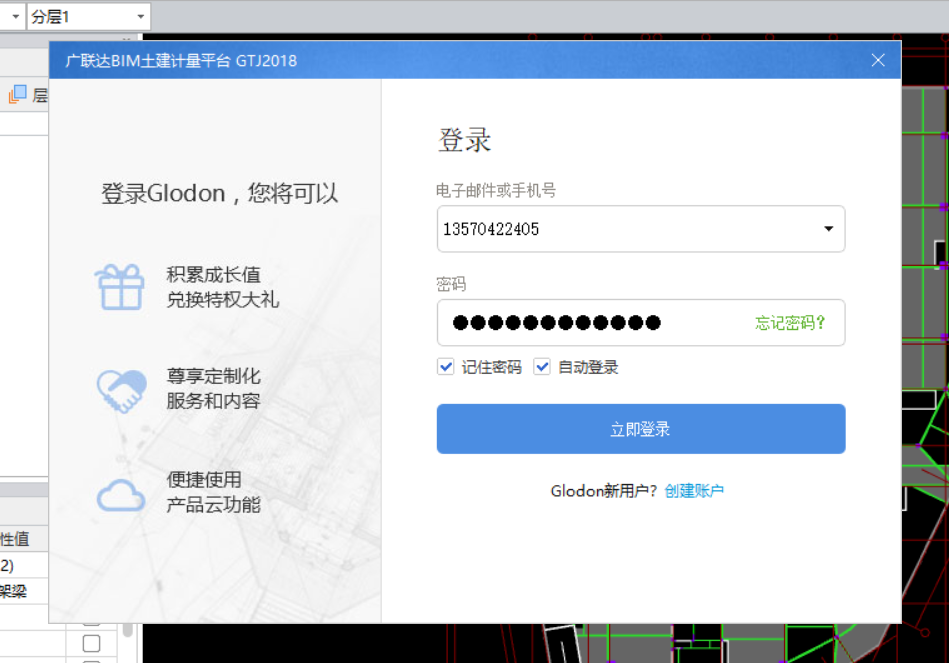The width and height of the screenshot is (949, 663).
Task: Click the dialog title 广联达BIM土建计量平台 GTJ2018
Action: pyautogui.click(x=181, y=61)
